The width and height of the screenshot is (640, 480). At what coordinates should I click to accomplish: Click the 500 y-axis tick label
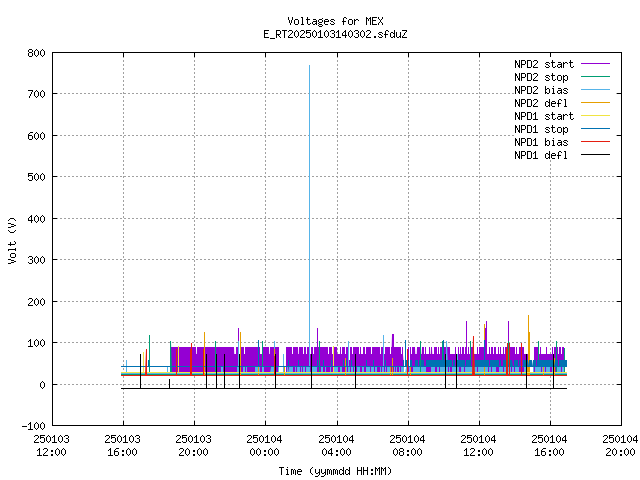[36, 177]
